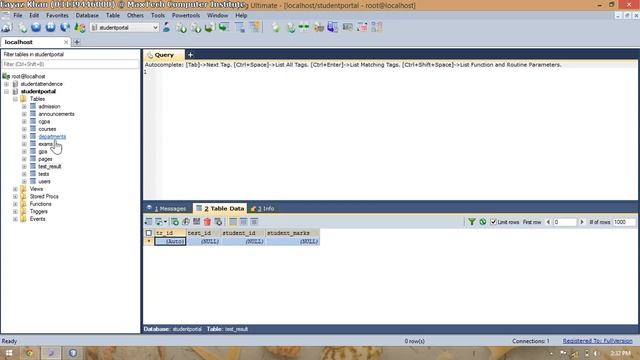Close the localhost connection tab
The image size is (640, 360).
click(66, 42)
